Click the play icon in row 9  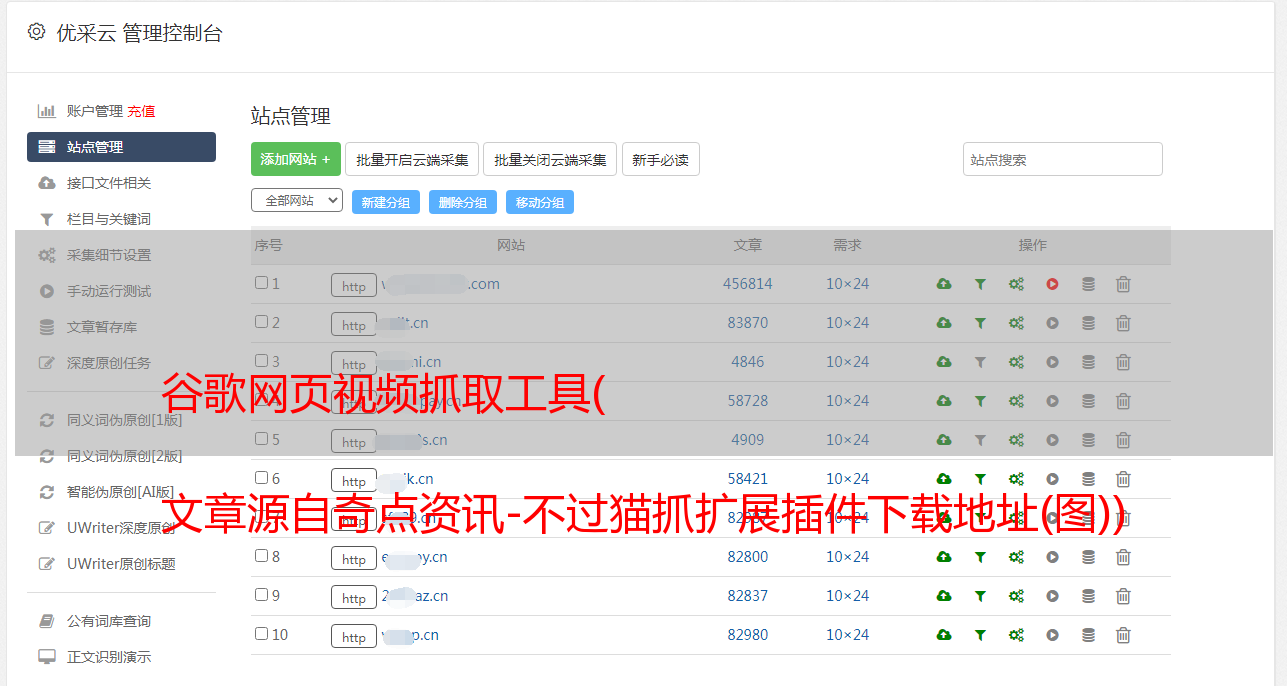click(1052, 596)
